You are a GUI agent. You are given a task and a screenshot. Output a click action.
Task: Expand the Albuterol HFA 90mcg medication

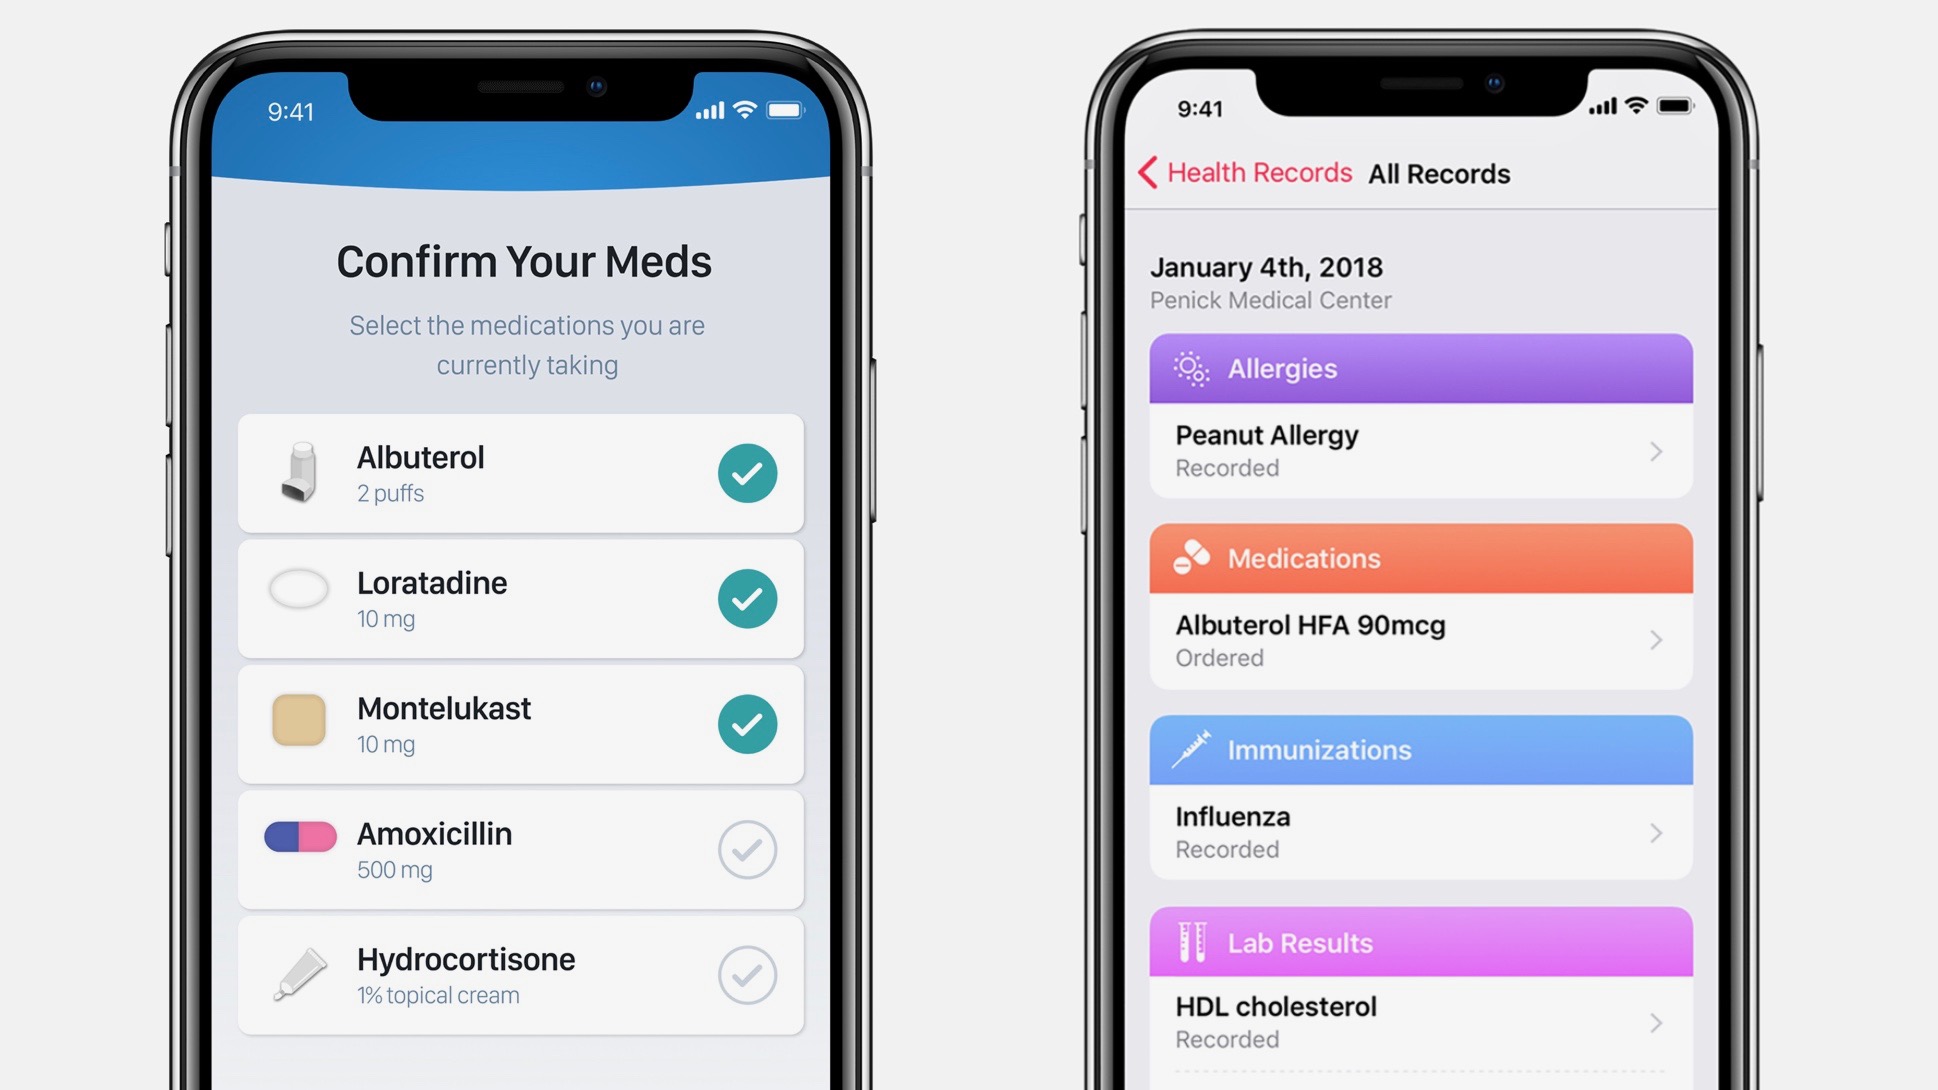(1416, 640)
